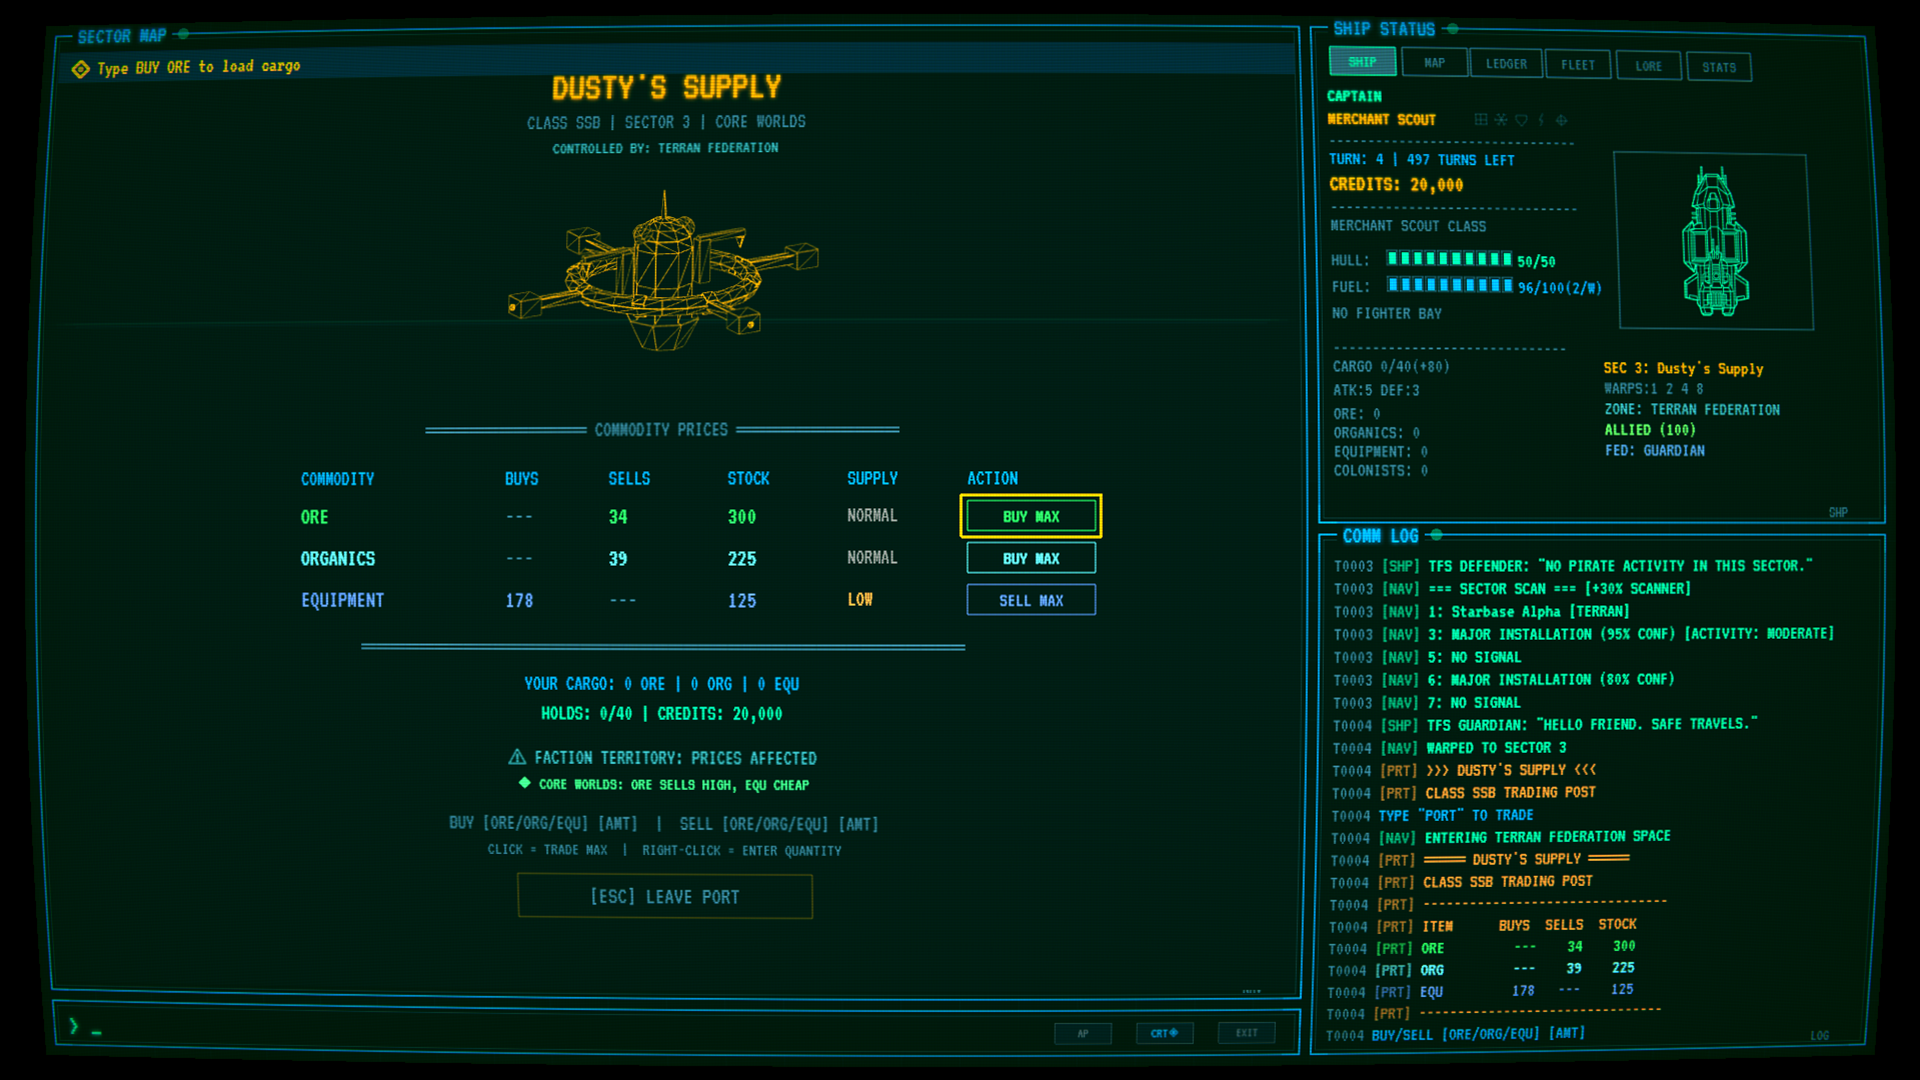Click the 'ALLIED (100)' standing text

point(1650,430)
